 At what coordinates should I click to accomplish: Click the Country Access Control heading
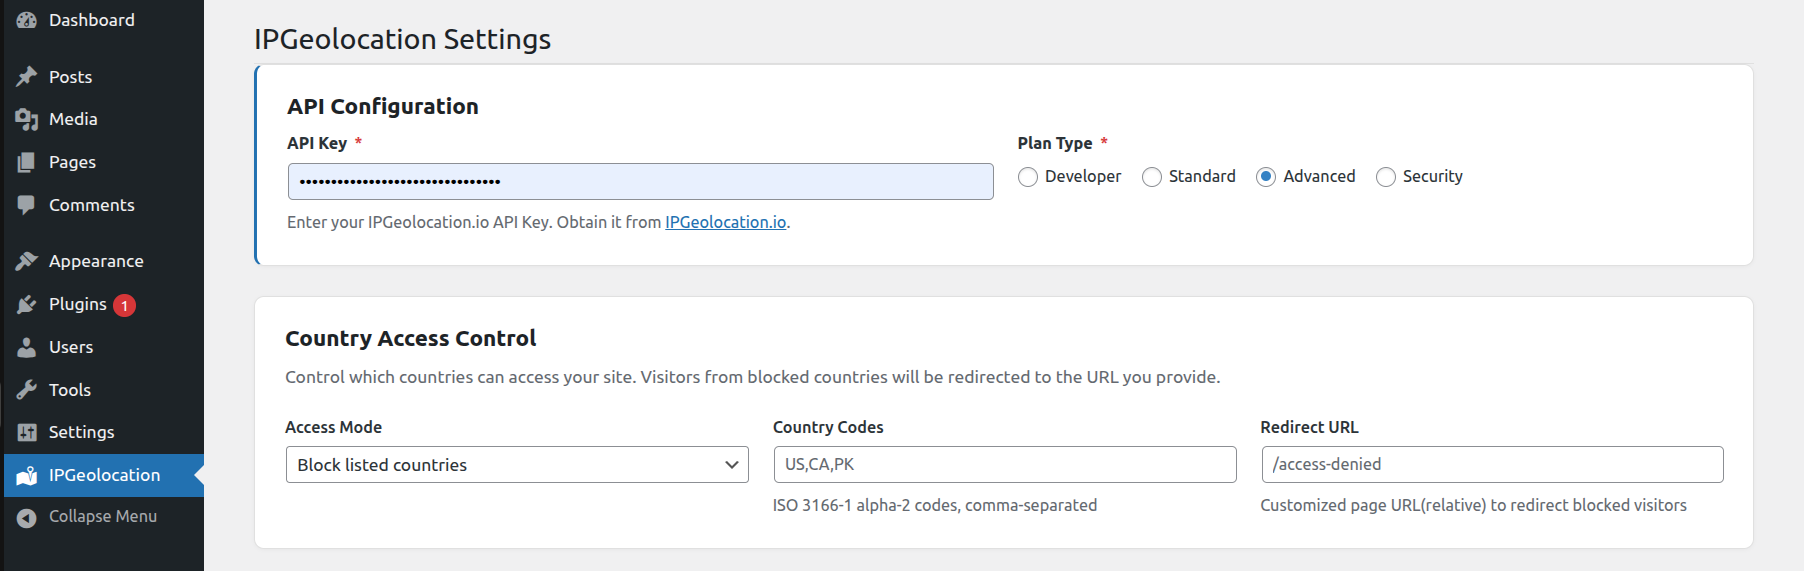tap(411, 338)
